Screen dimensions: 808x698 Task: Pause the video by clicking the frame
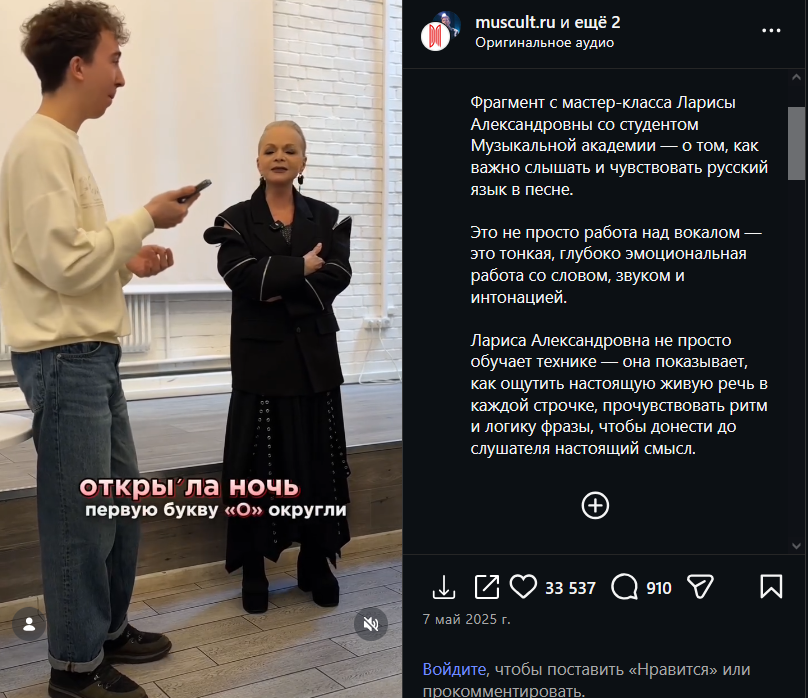(x=201, y=309)
